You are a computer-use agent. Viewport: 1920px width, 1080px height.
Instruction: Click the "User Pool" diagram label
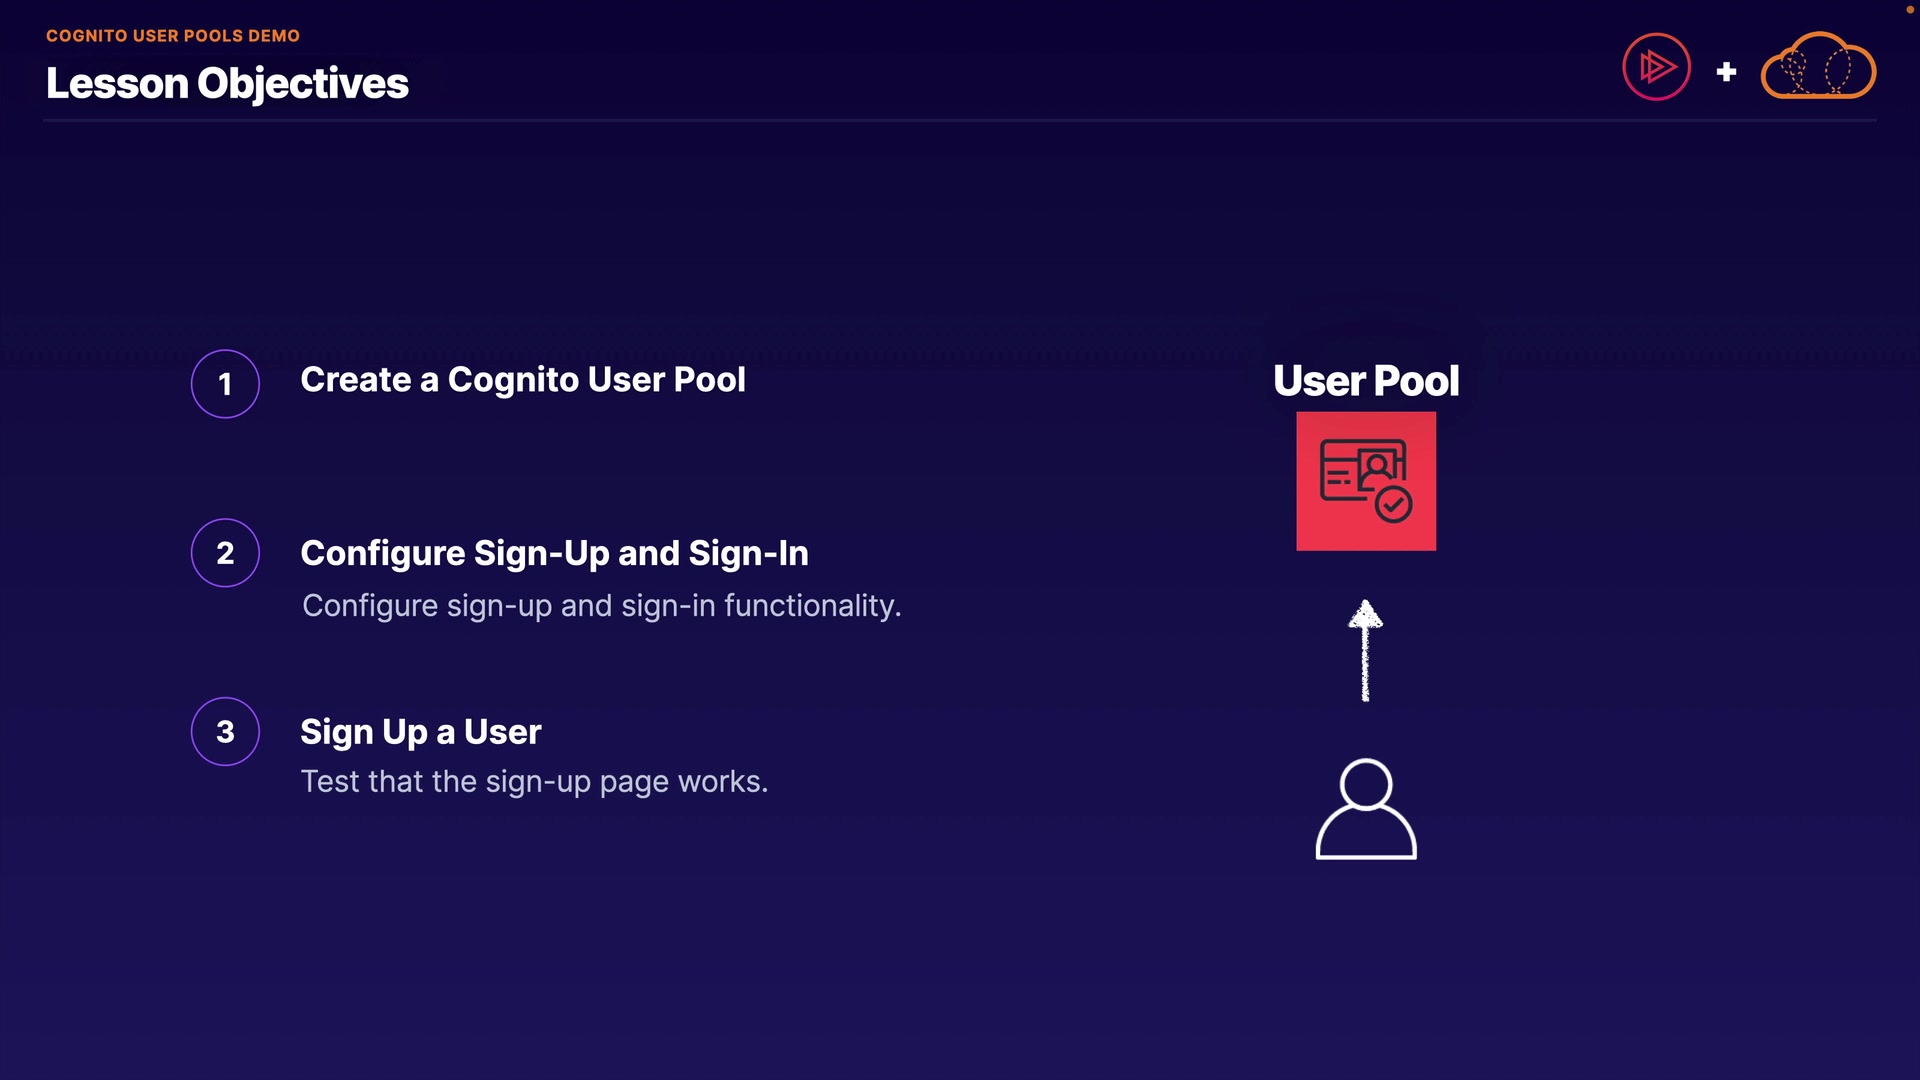(x=1365, y=381)
